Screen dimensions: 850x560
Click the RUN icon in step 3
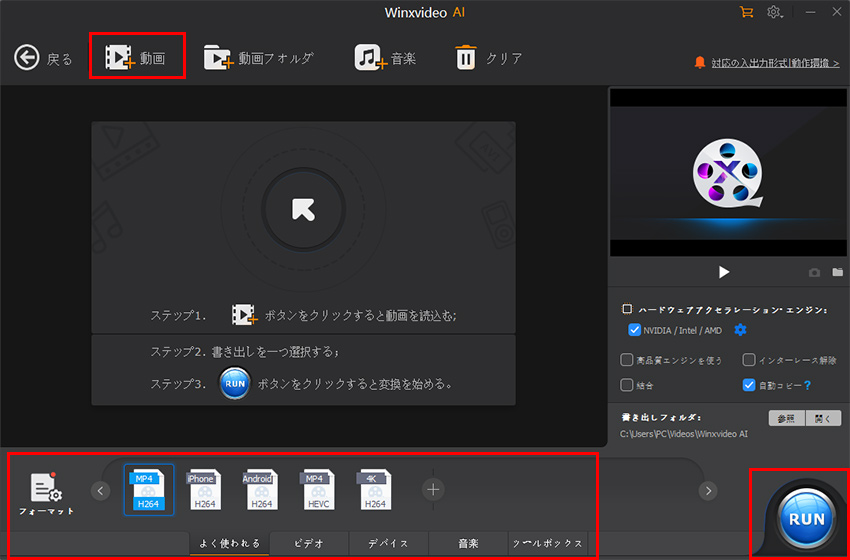(235, 383)
